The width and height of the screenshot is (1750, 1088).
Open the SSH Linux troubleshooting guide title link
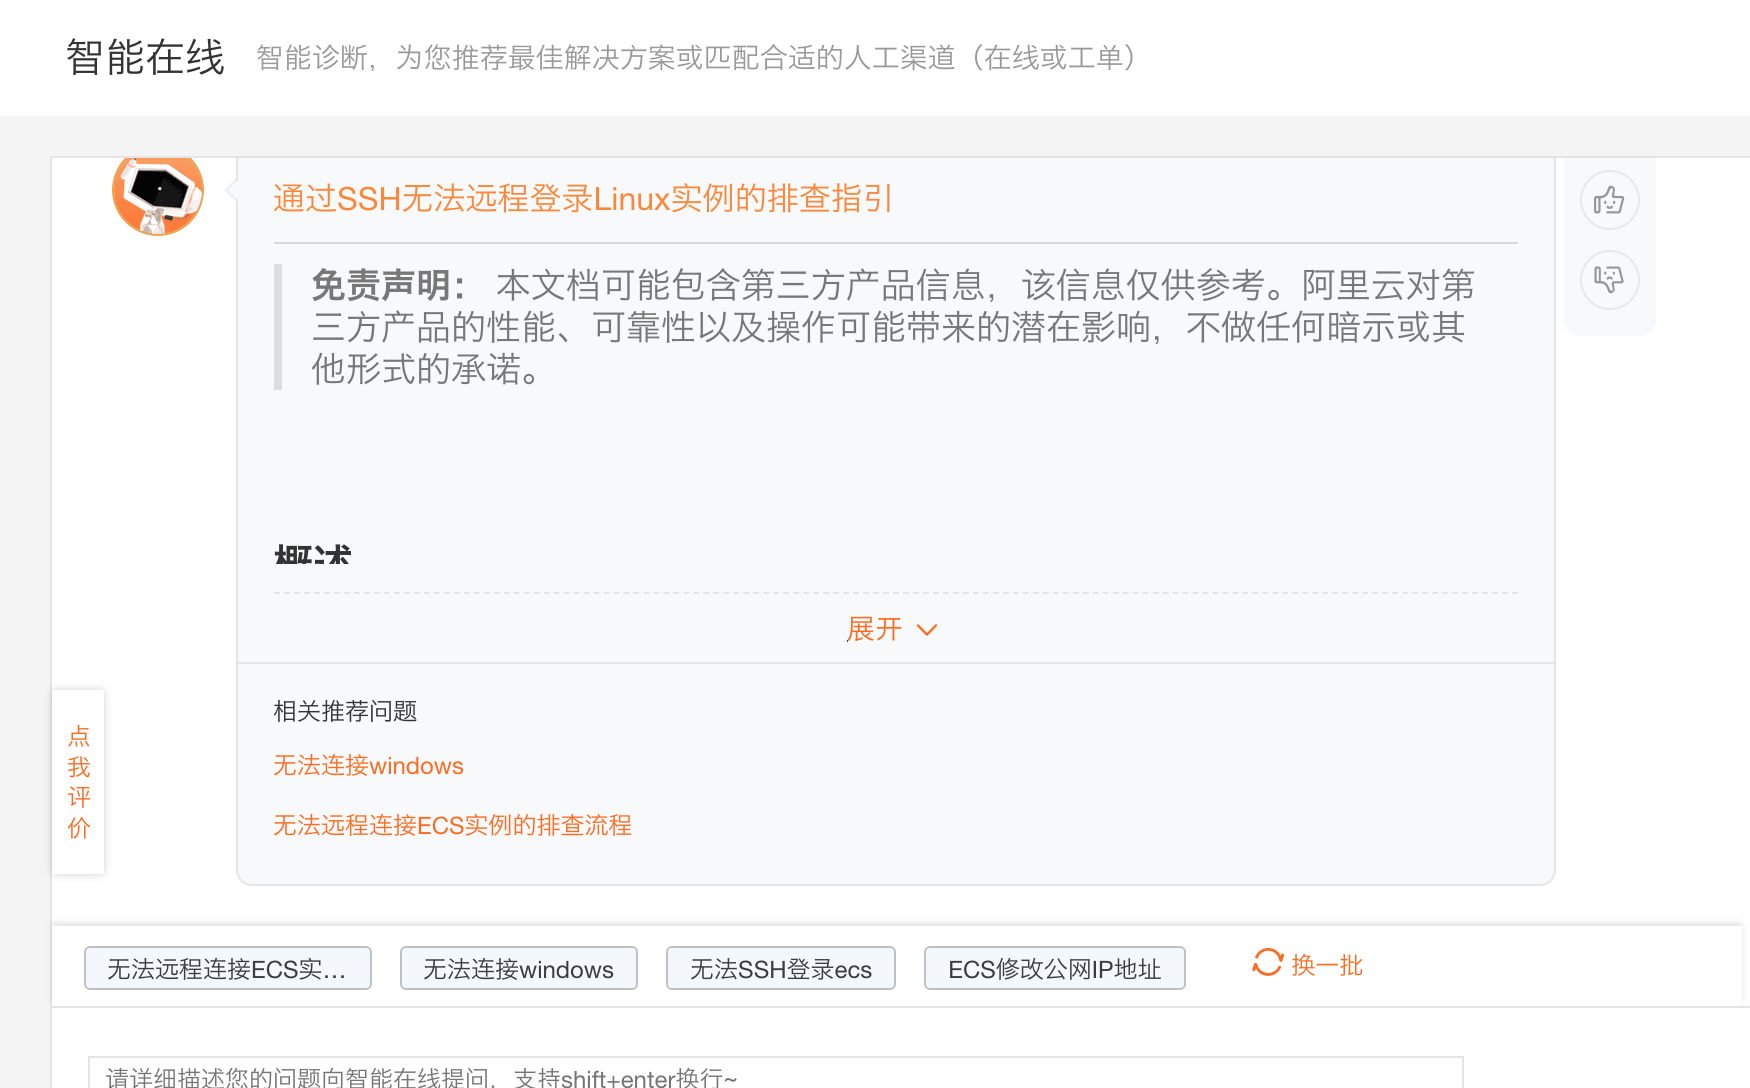(x=582, y=198)
